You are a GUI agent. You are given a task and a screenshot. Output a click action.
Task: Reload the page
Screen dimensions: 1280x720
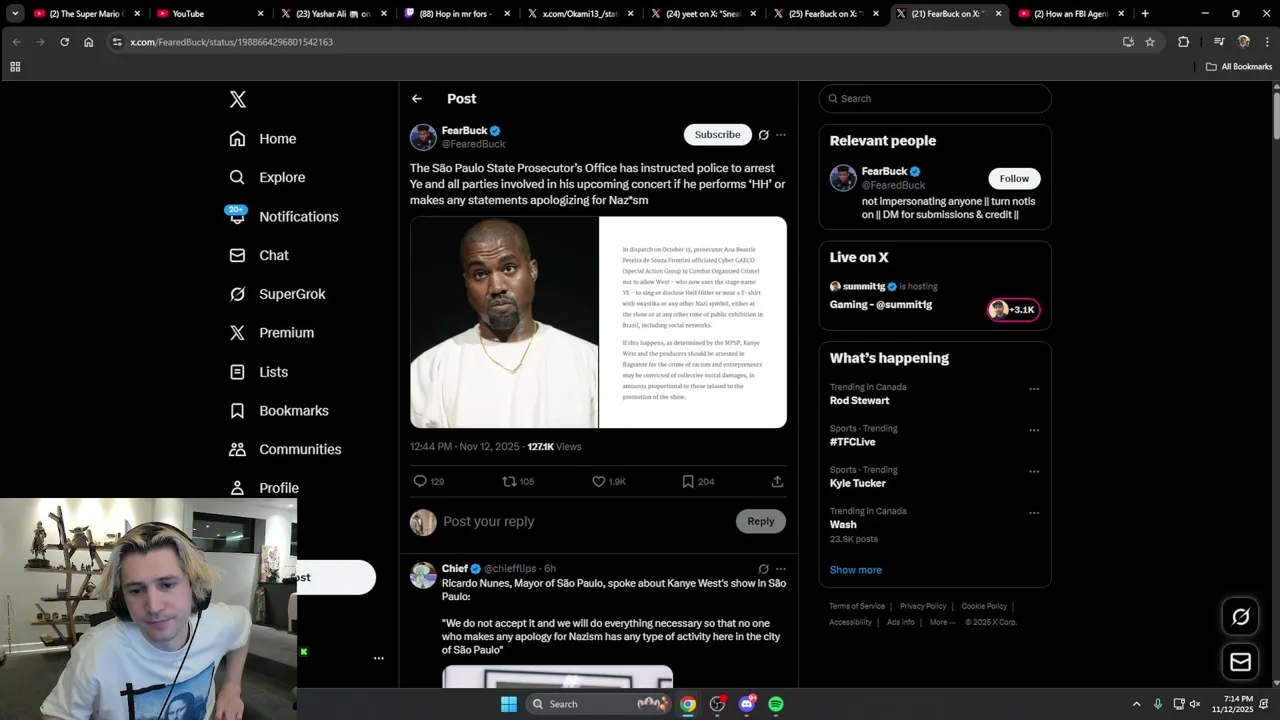coord(64,42)
